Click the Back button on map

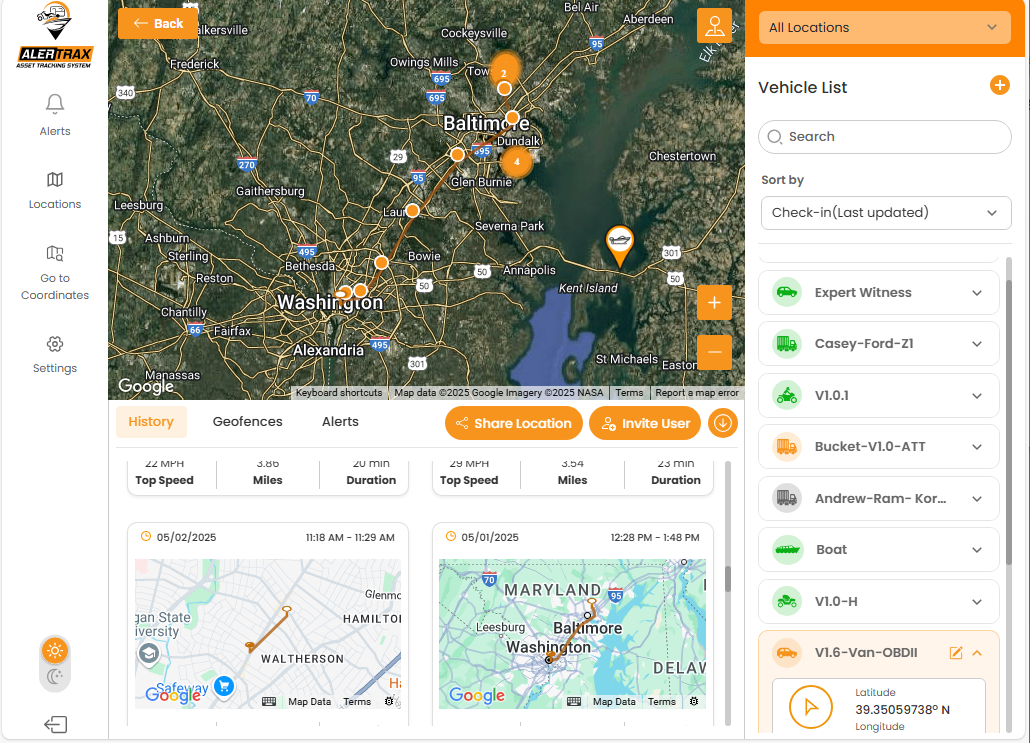click(x=158, y=23)
